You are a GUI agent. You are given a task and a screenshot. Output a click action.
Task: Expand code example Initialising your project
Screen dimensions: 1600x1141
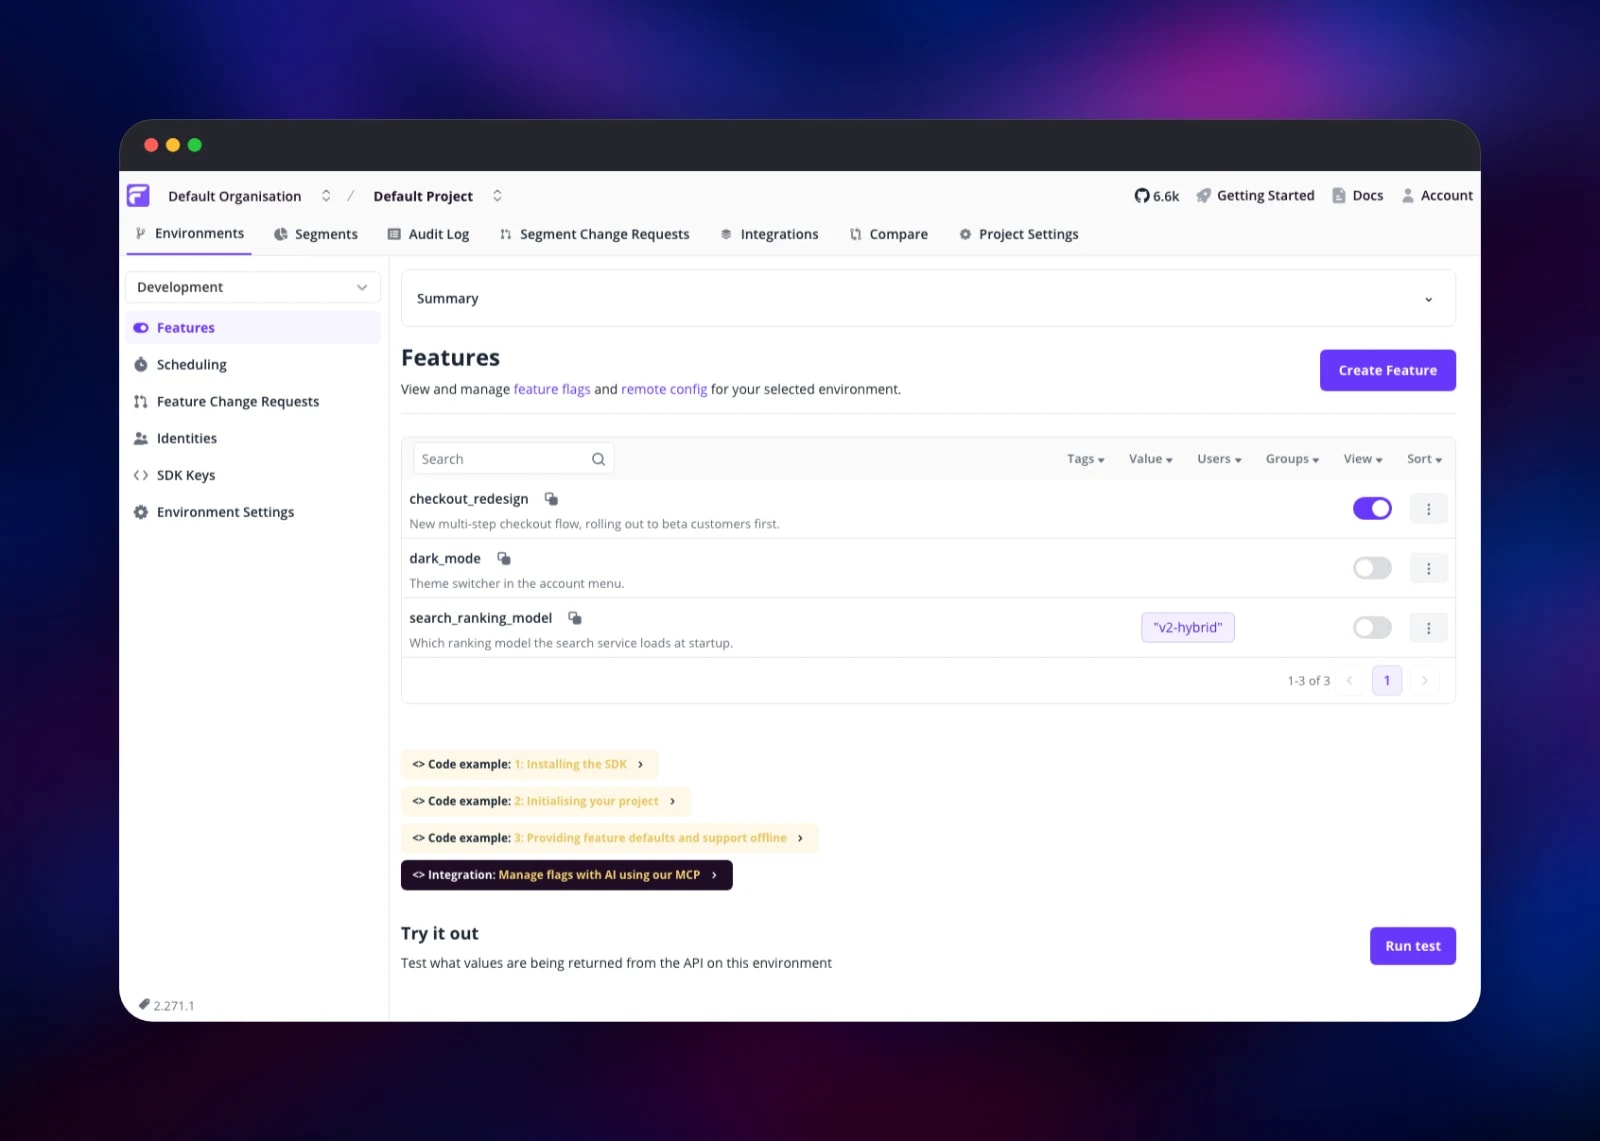click(546, 802)
